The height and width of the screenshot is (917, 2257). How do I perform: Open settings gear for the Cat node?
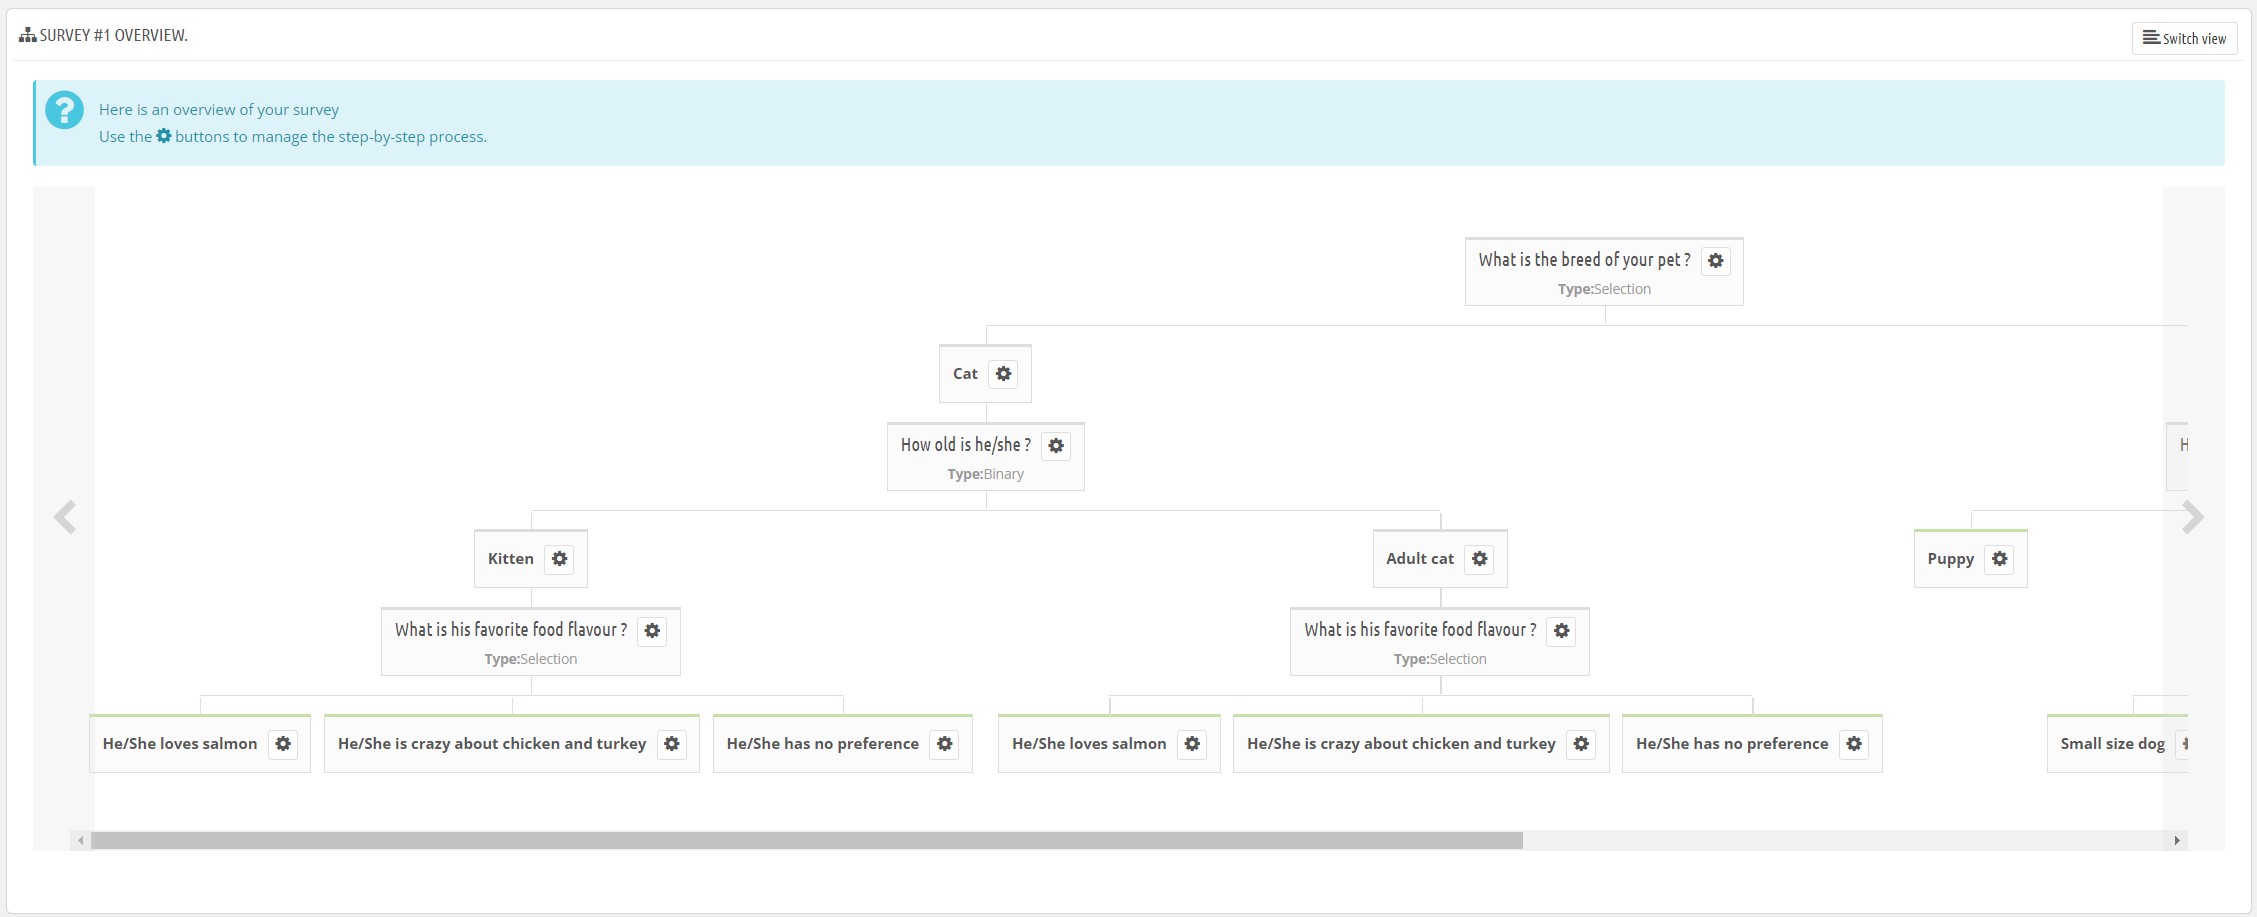click(x=1003, y=374)
